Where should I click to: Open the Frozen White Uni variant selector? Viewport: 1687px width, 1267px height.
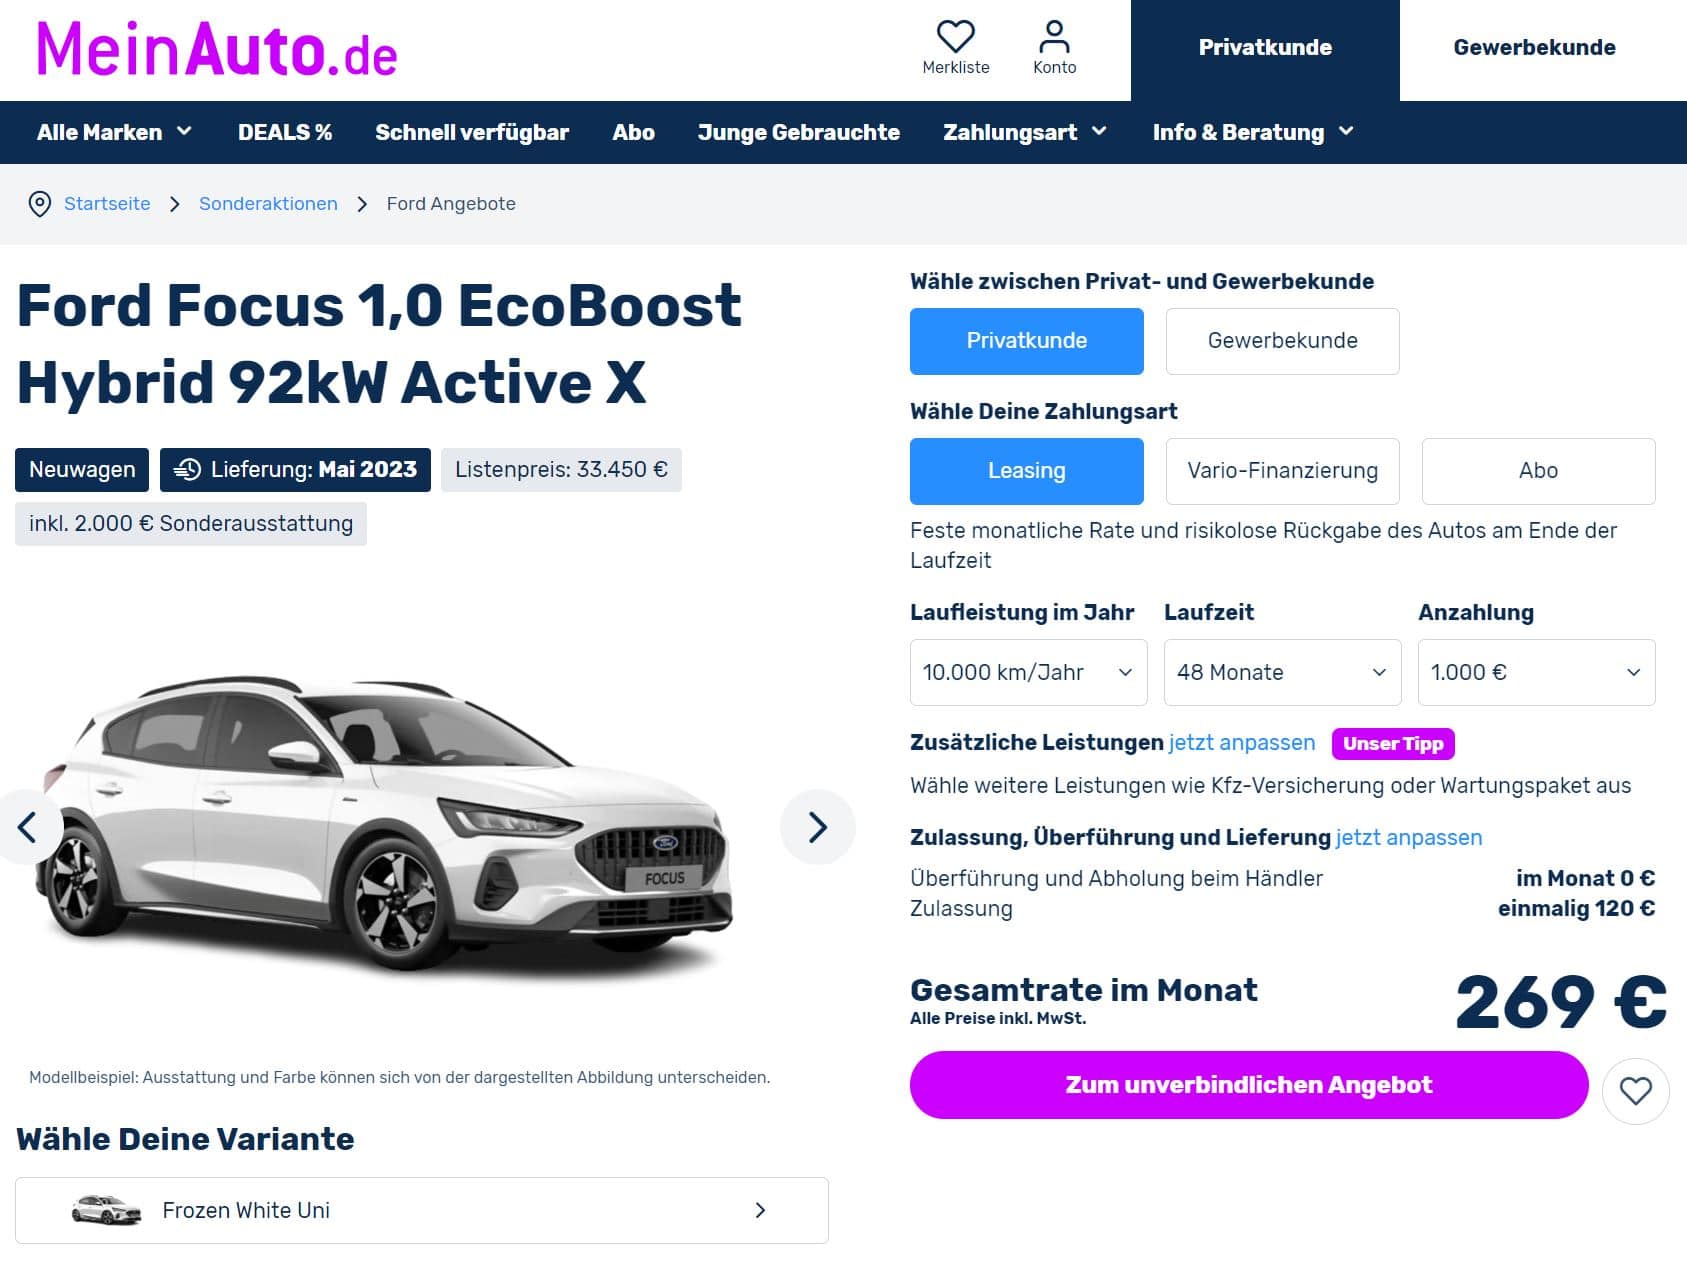click(x=422, y=1210)
